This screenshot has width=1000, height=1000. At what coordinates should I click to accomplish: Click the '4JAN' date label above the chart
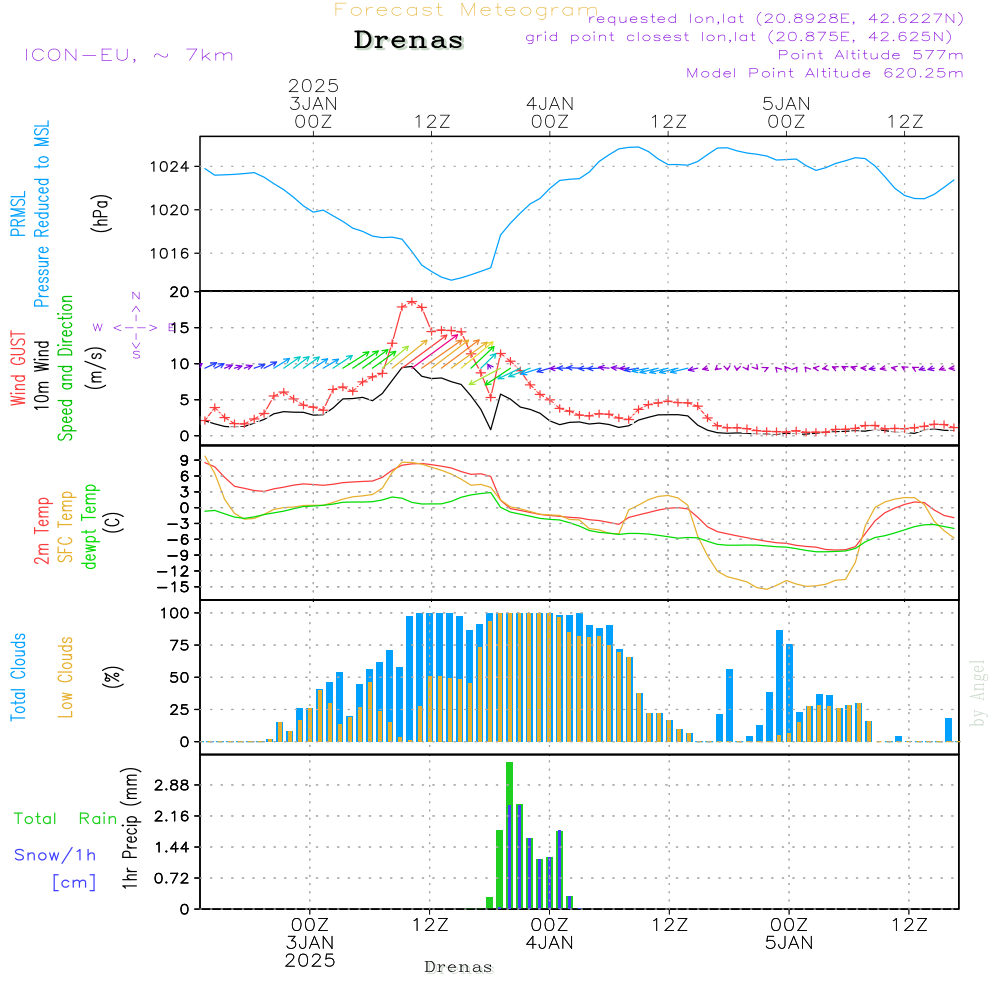coord(550,103)
